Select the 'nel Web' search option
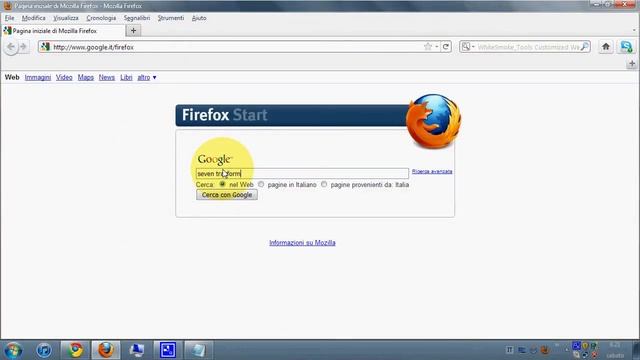This screenshot has width=640, height=360. [x=222, y=184]
